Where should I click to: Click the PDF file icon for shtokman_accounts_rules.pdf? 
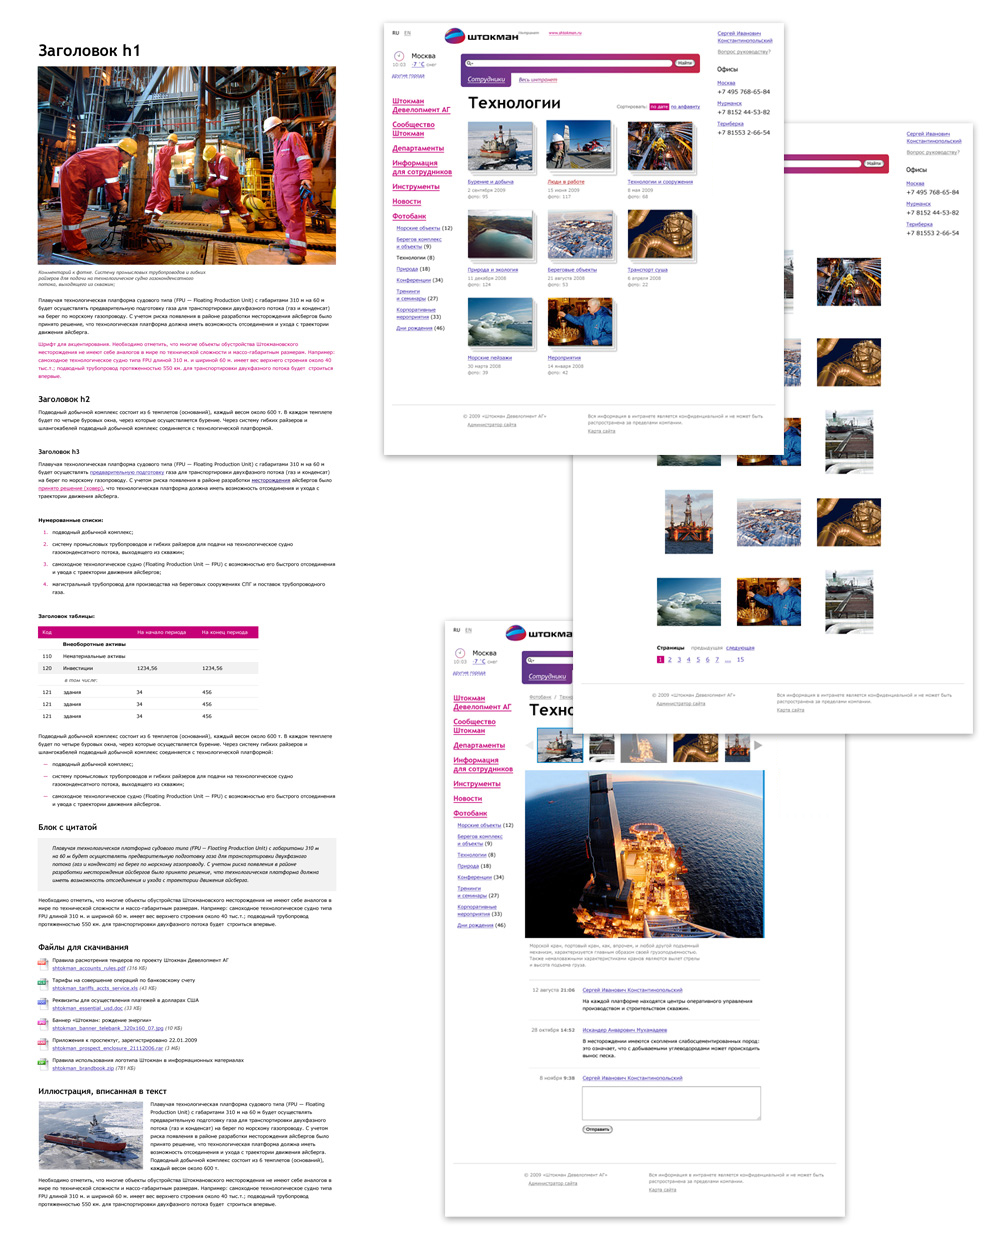coord(42,964)
